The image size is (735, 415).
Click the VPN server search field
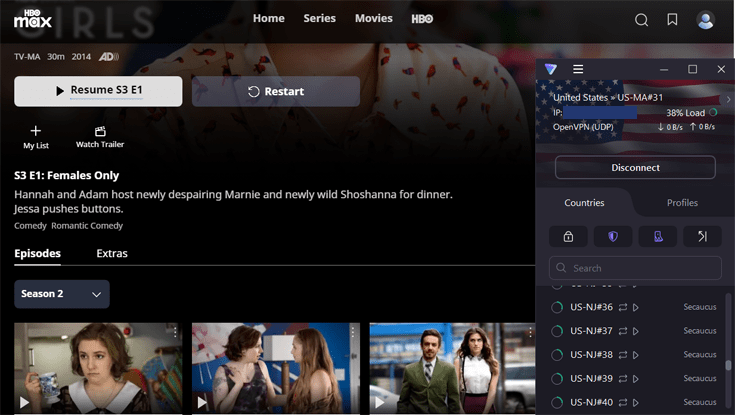635,268
